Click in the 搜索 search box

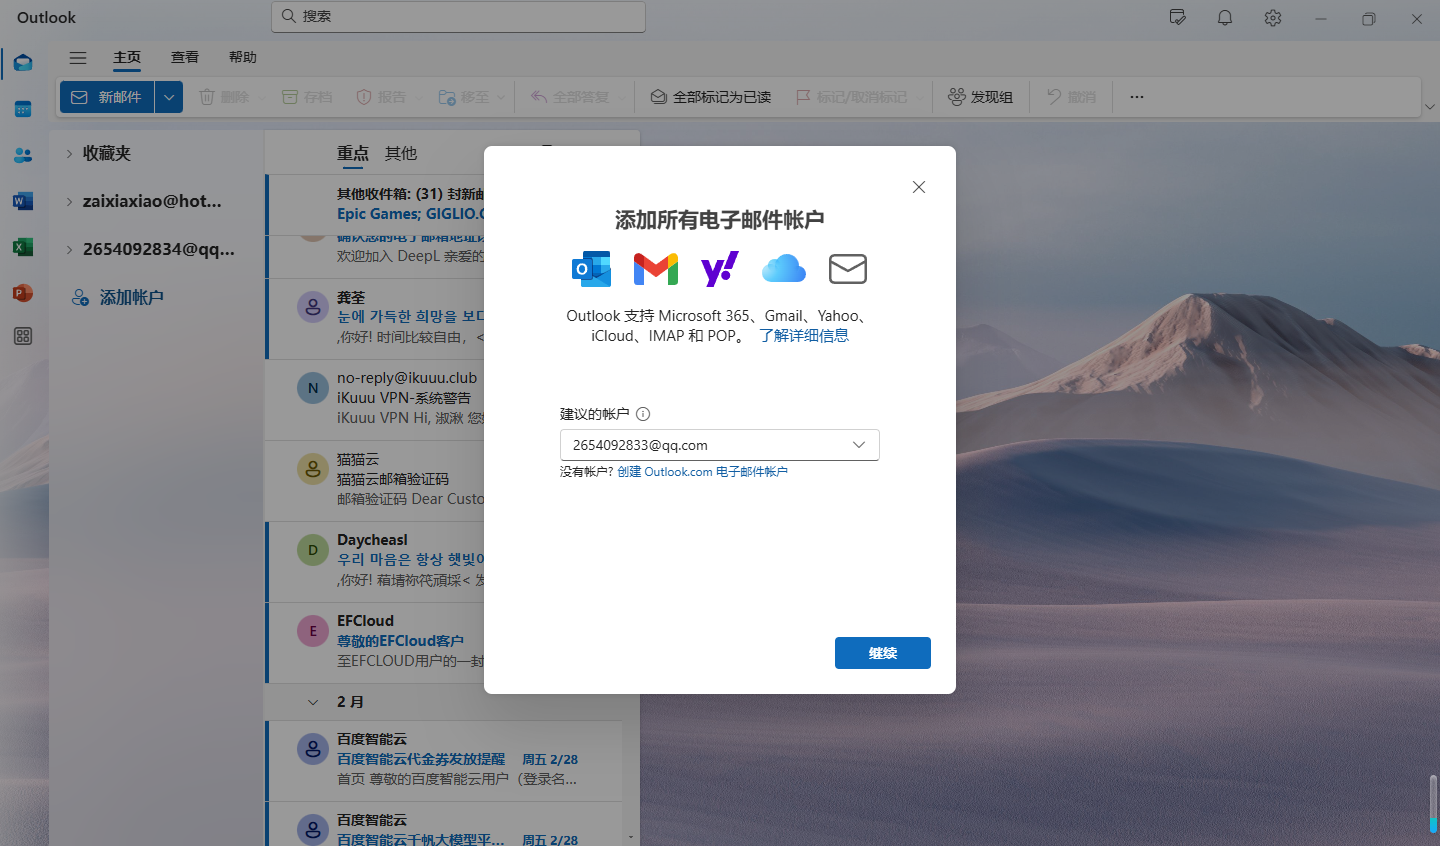coord(458,16)
